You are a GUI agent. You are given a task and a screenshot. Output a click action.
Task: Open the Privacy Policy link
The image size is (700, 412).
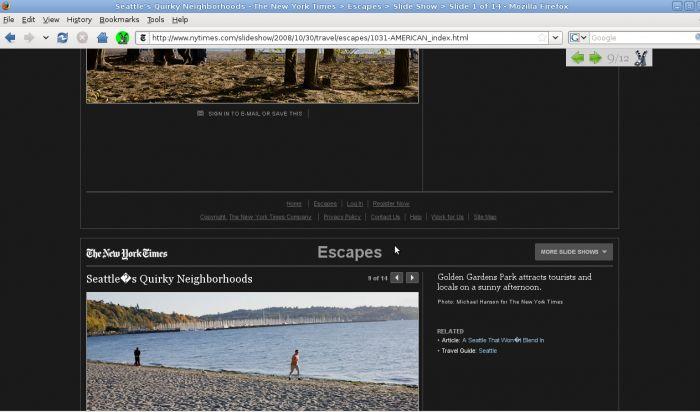tap(342, 217)
